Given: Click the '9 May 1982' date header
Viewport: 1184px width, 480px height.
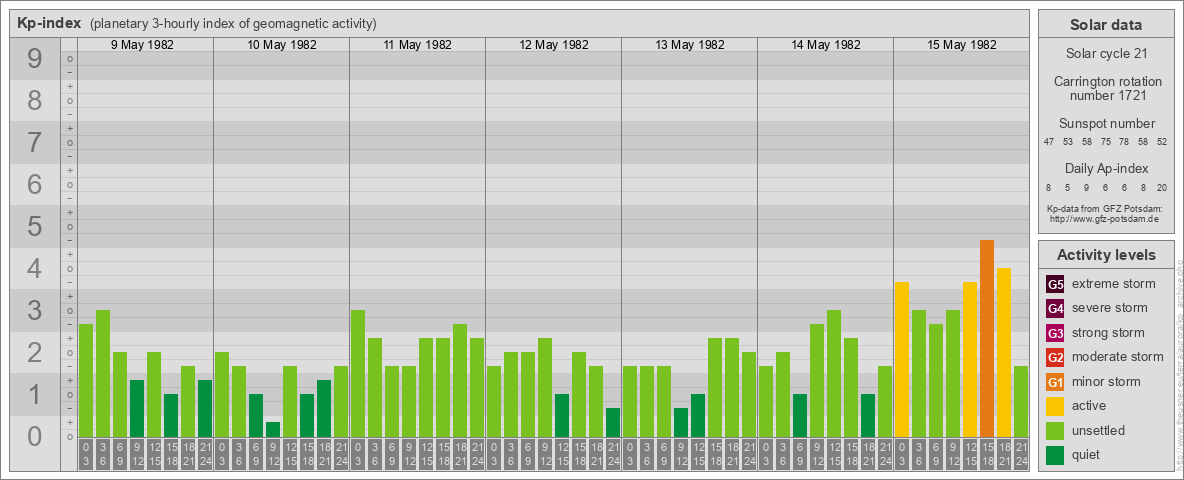Looking at the screenshot, I should [142, 45].
